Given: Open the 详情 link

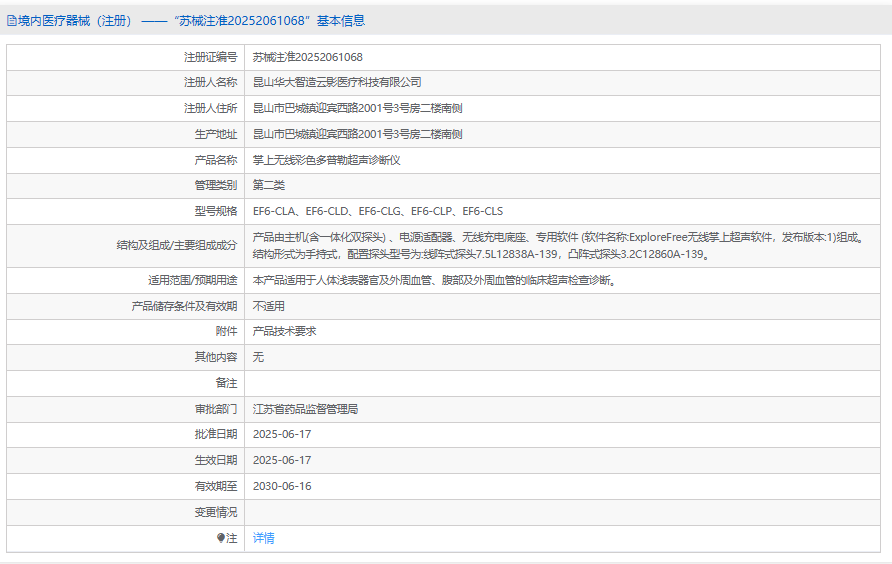Looking at the screenshot, I should pos(263,538).
